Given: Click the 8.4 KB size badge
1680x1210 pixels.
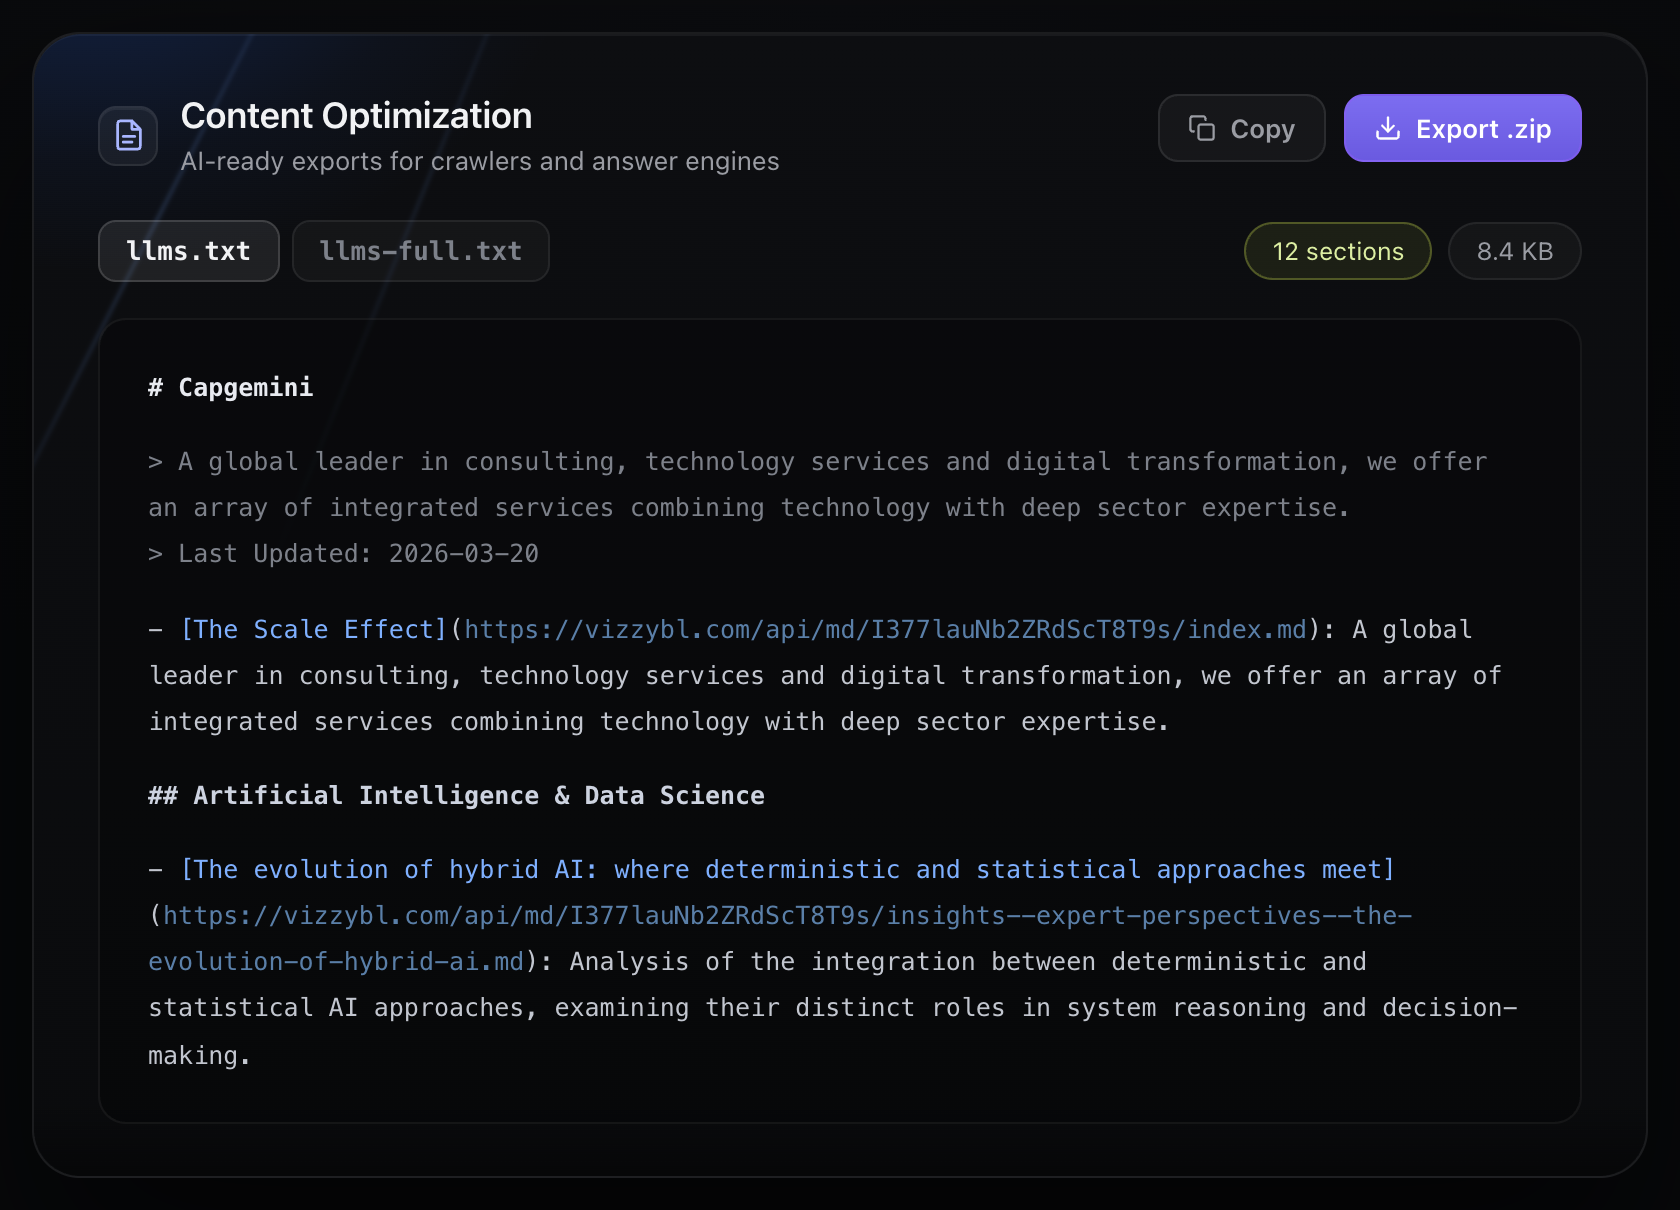Looking at the screenshot, I should [1514, 251].
